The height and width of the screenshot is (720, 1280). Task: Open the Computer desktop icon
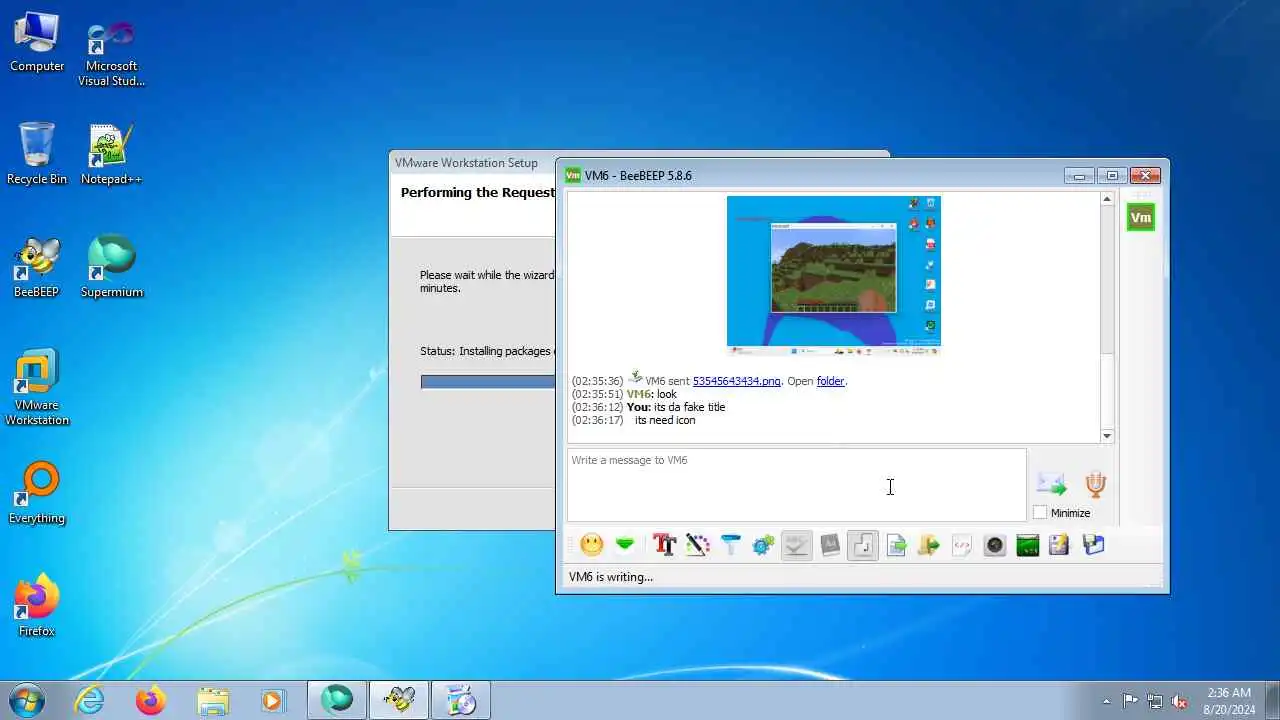click(x=37, y=43)
